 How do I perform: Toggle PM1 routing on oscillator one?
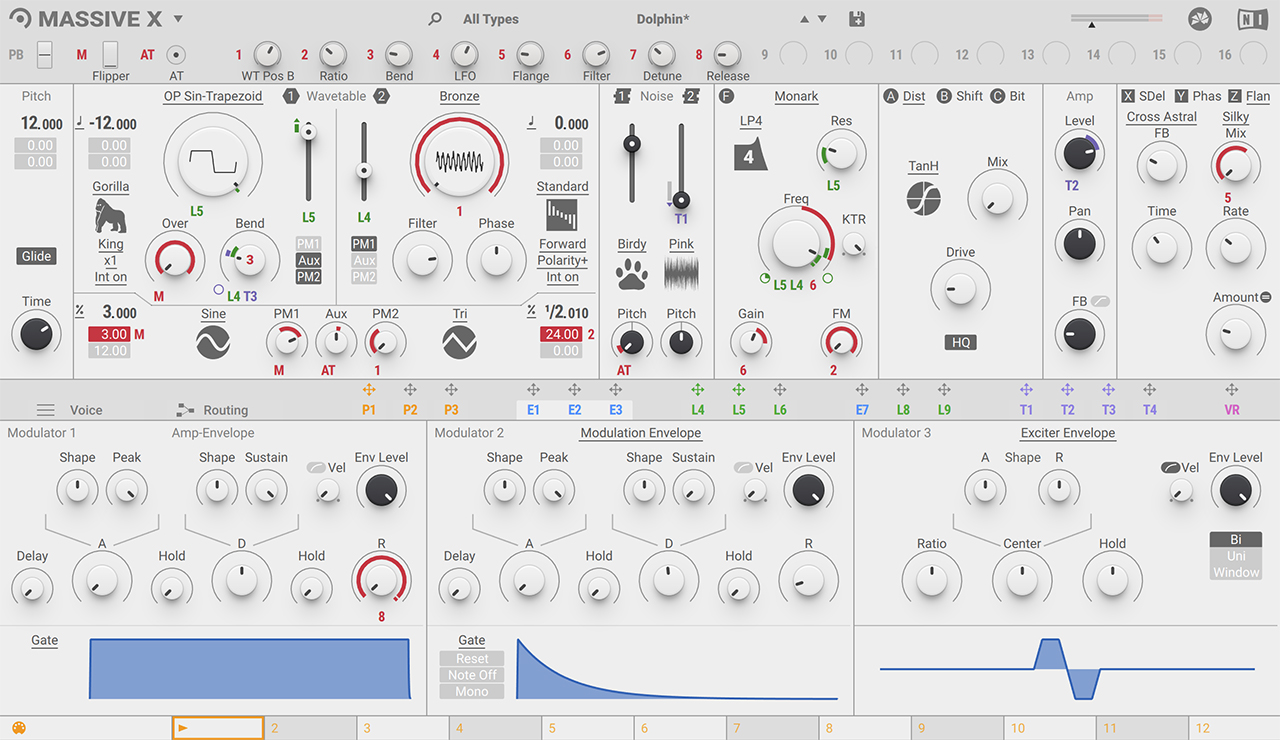[309, 244]
